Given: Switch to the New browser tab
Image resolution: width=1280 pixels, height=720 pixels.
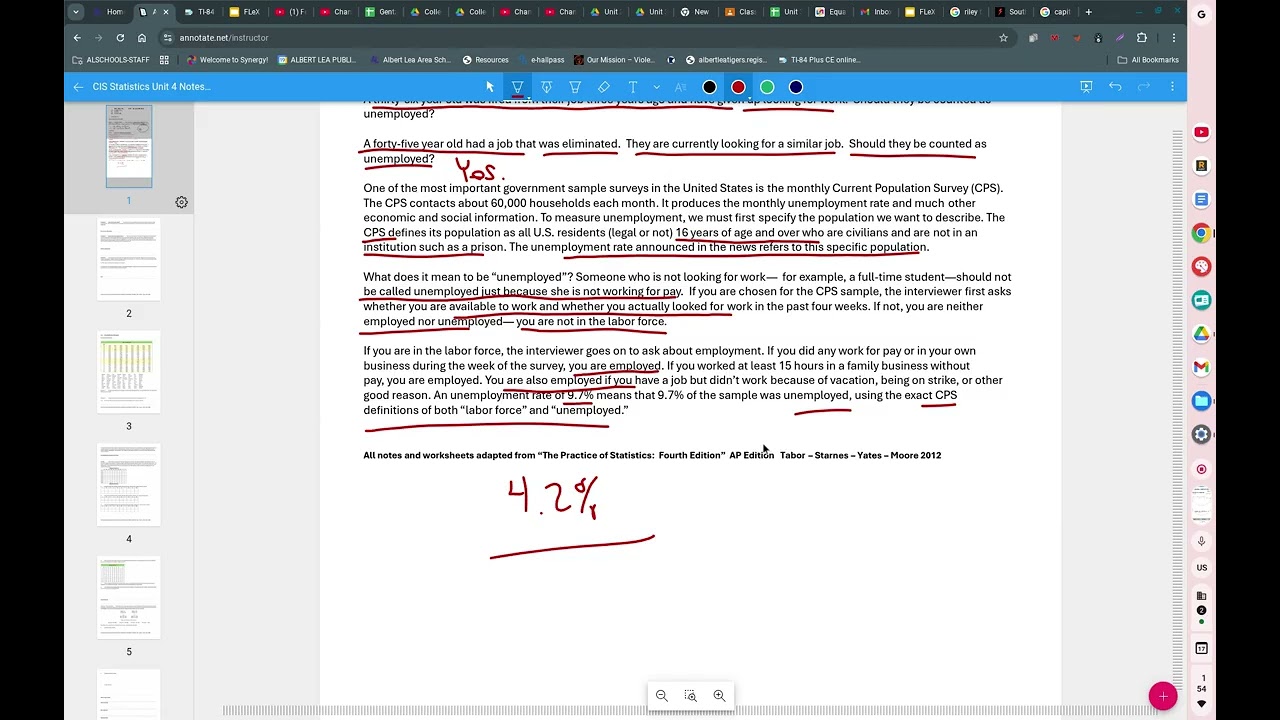Looking at the screenshot, I should (x=695, y=12).
